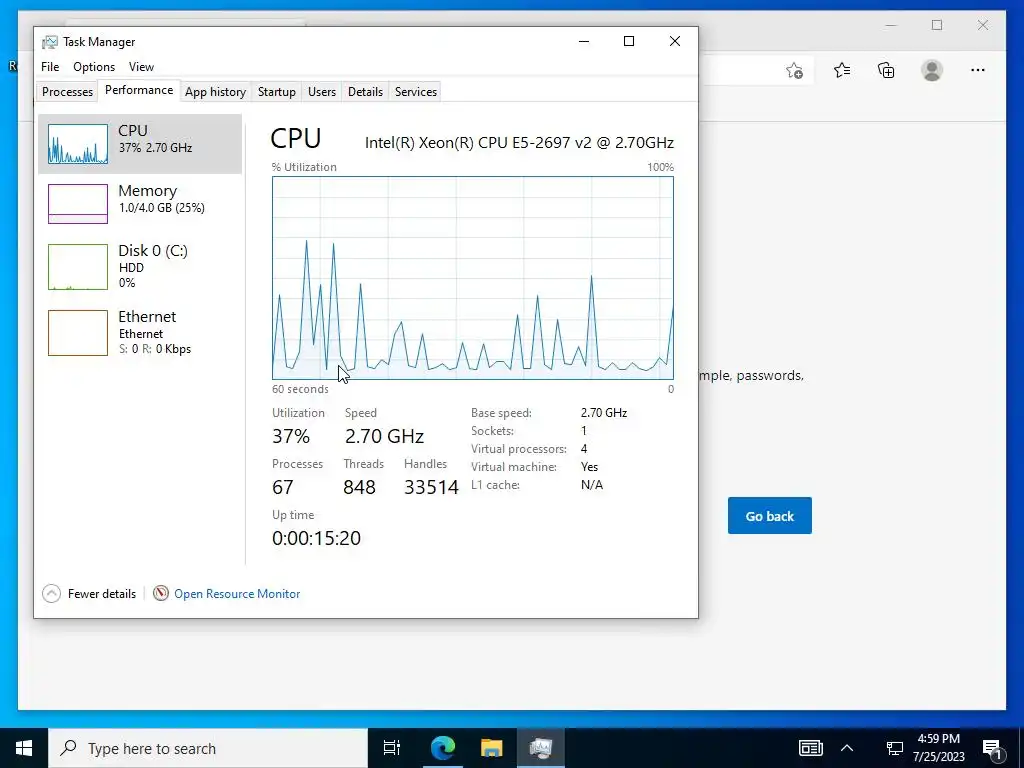Image resolution: width=1024 pixels, height=768 pixels.
Task: Click the Go back button in Edge
Action: tap(770, 515)
